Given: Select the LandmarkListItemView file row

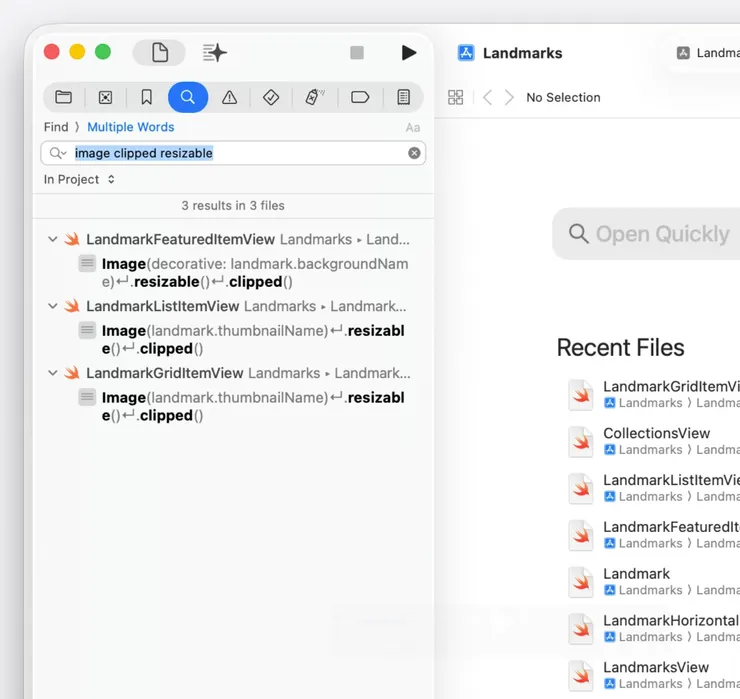Looking at the screenshot, I should [233, 306].
